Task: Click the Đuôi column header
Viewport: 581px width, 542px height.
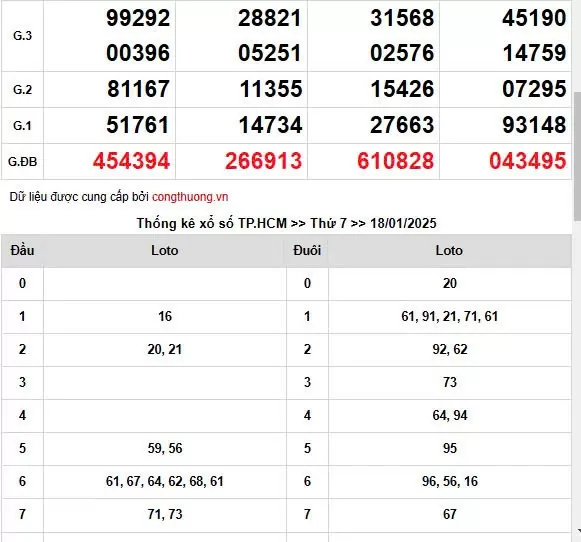Action: point(307,250)
